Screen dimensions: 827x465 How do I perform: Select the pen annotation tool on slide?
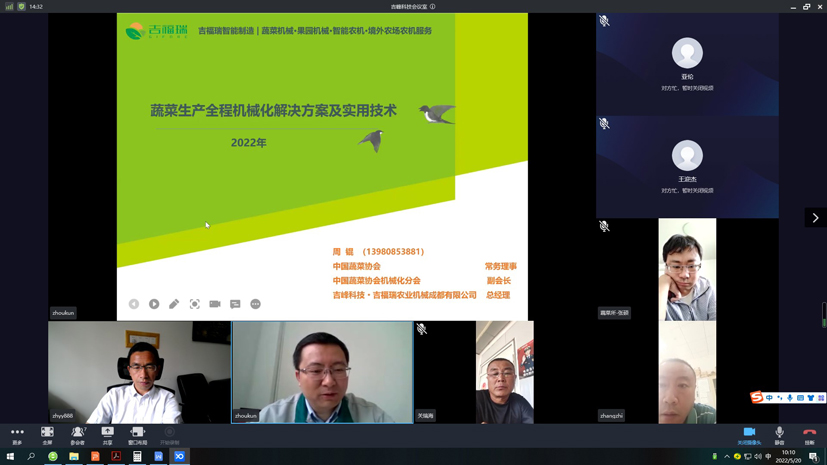(174, 304)
